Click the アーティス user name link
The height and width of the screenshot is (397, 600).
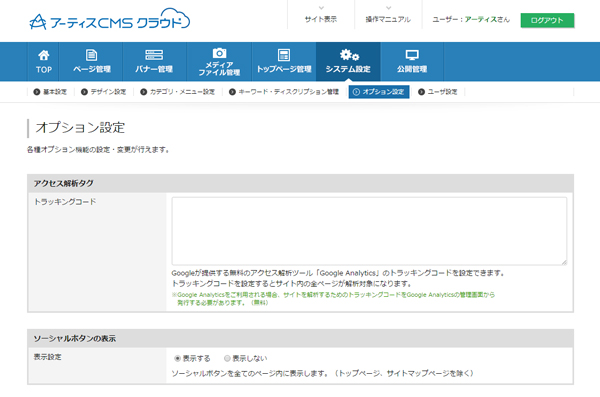click(x=481, y=20)
